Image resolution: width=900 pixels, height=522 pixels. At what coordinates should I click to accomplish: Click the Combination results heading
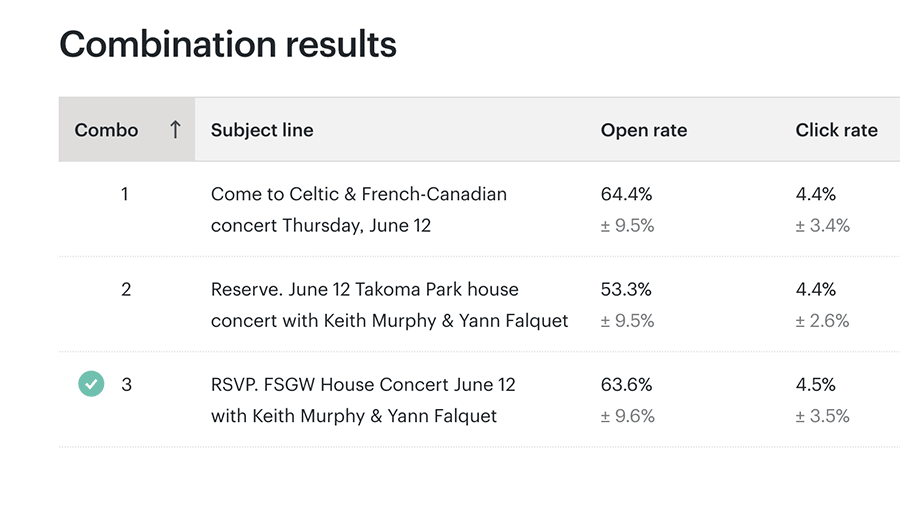[x=228, y=45]
